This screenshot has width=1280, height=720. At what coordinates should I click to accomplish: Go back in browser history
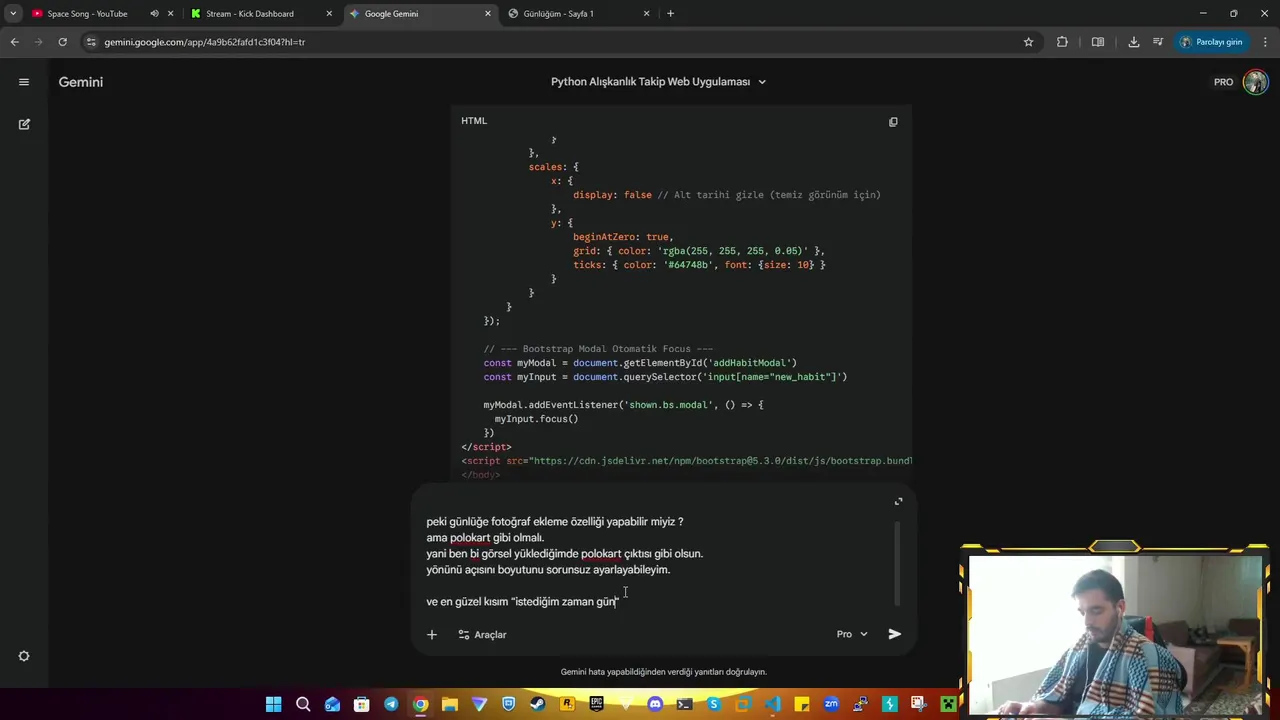click(14, 42)
